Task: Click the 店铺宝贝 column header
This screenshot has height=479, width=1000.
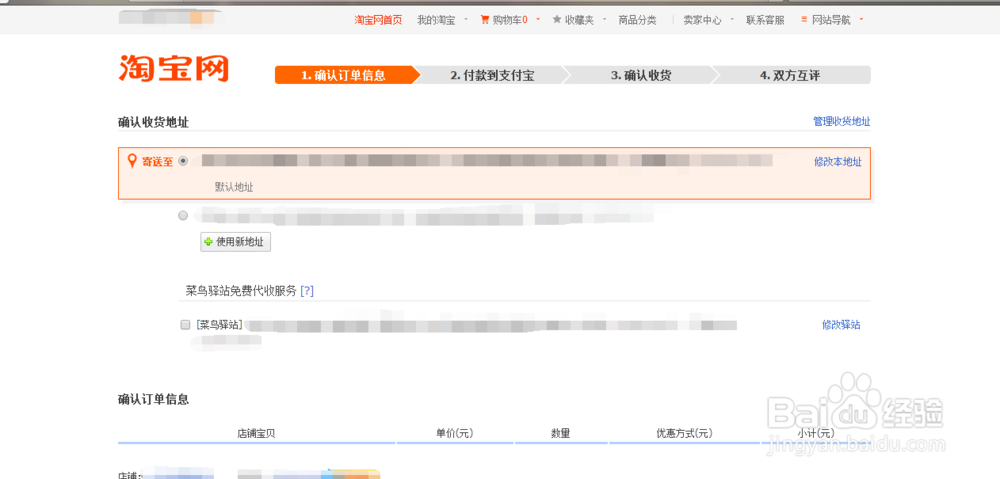Action: tap(256, 433)
